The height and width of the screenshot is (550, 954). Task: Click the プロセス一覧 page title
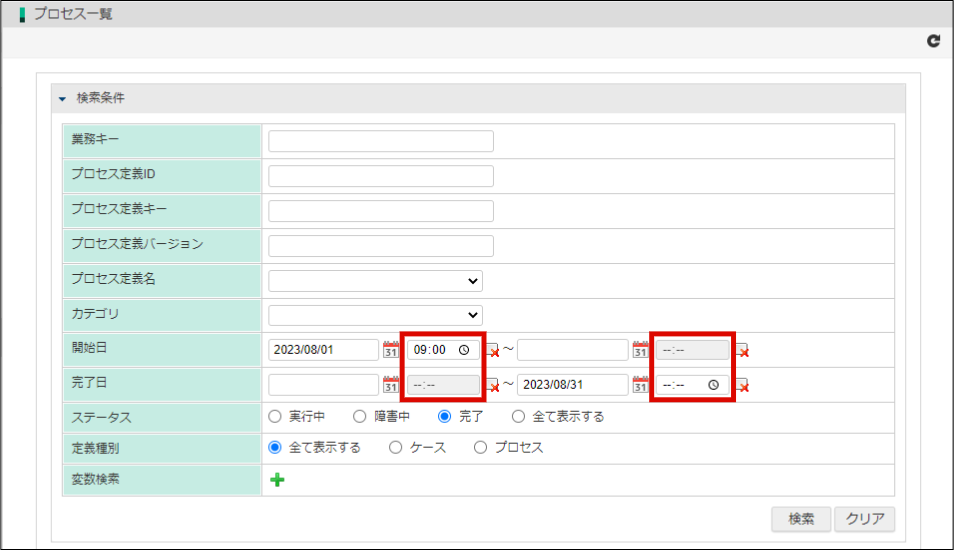click(73, 14)
